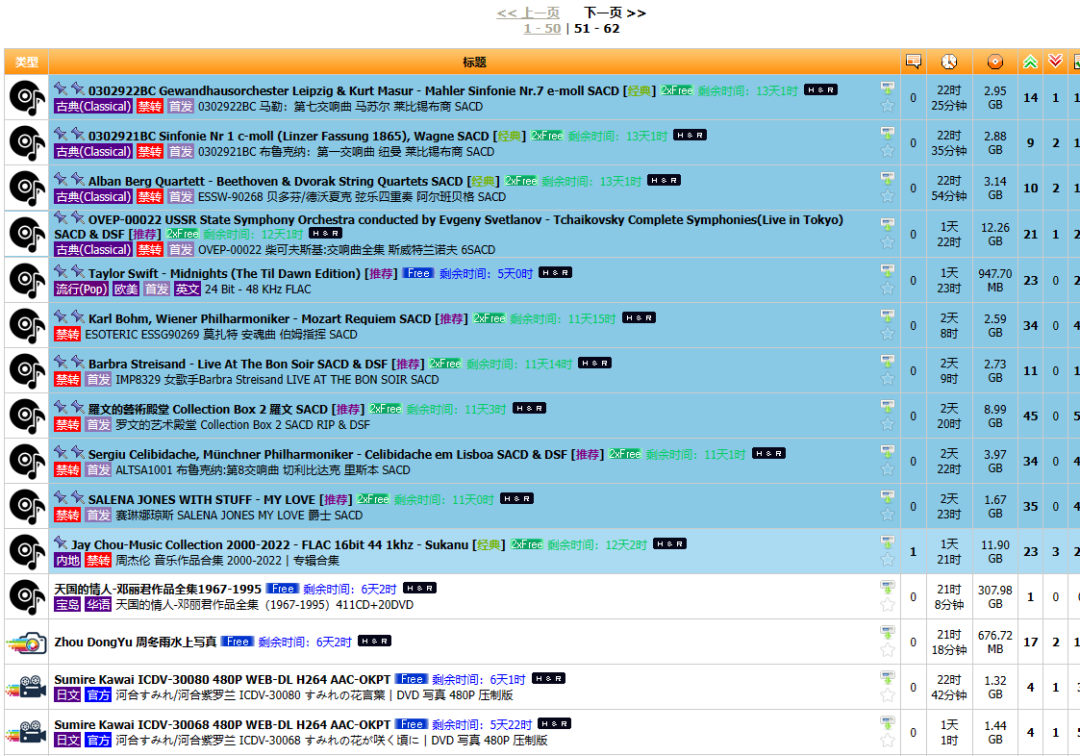Download the Zhou DongYu 周冬雨 torrent

[x=887, y=633]
